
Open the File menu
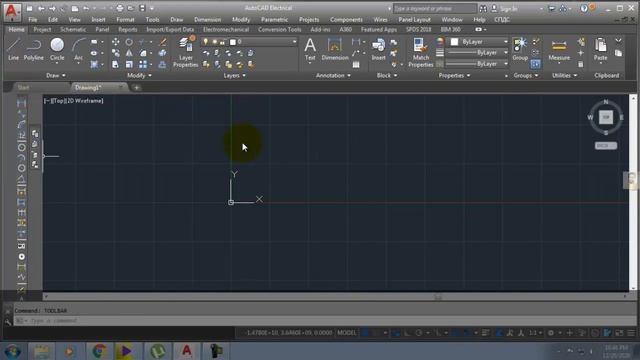tap(33, 20)
